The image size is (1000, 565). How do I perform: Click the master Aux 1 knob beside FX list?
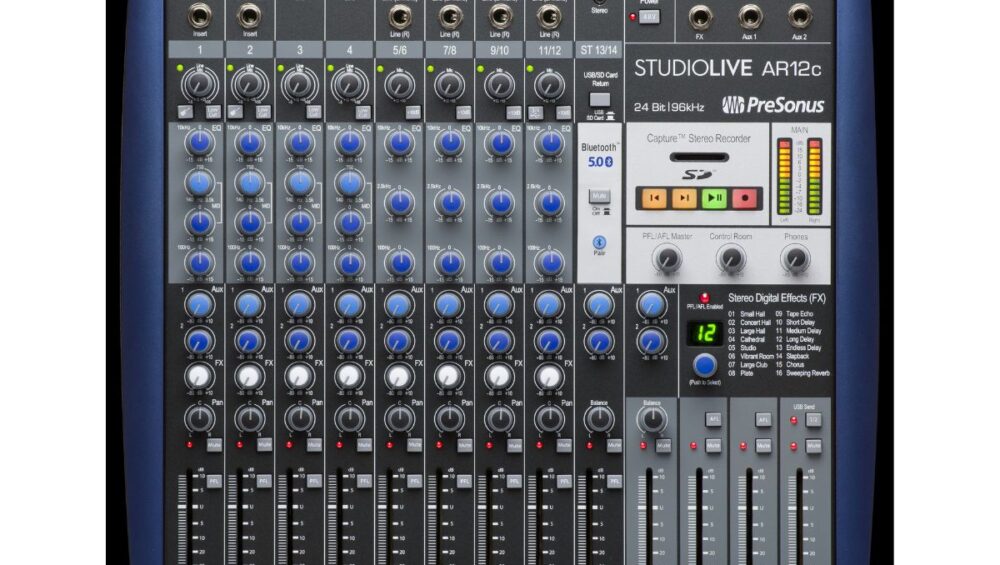[651, 305]
